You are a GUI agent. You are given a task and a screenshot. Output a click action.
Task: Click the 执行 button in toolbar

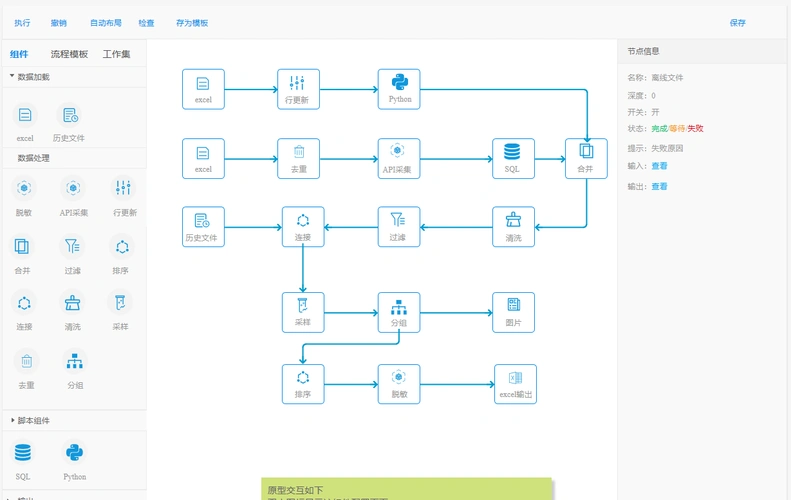click(x=22, y=22)
